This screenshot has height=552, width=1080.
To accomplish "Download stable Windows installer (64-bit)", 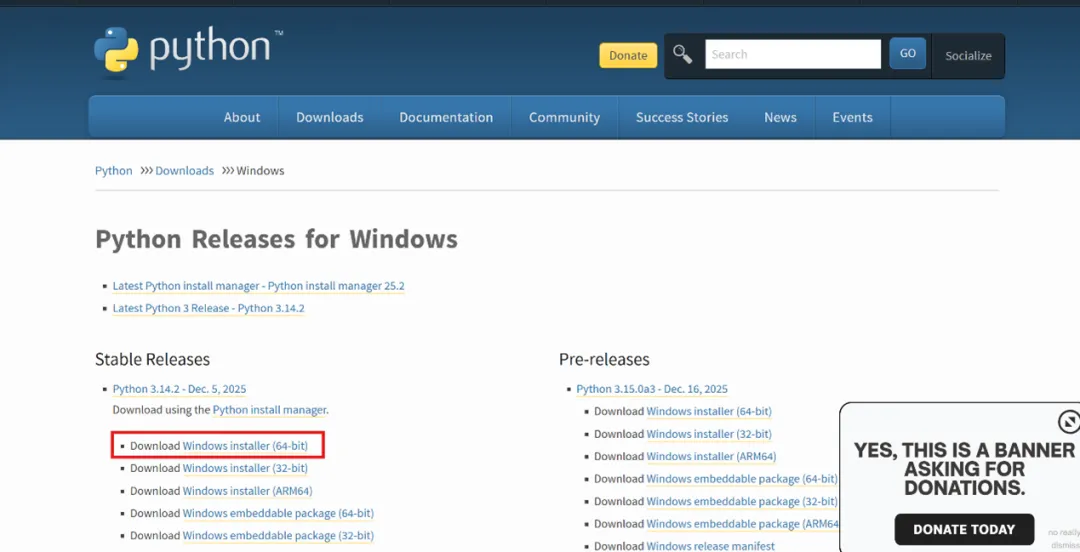I will [x=245, y=446].
